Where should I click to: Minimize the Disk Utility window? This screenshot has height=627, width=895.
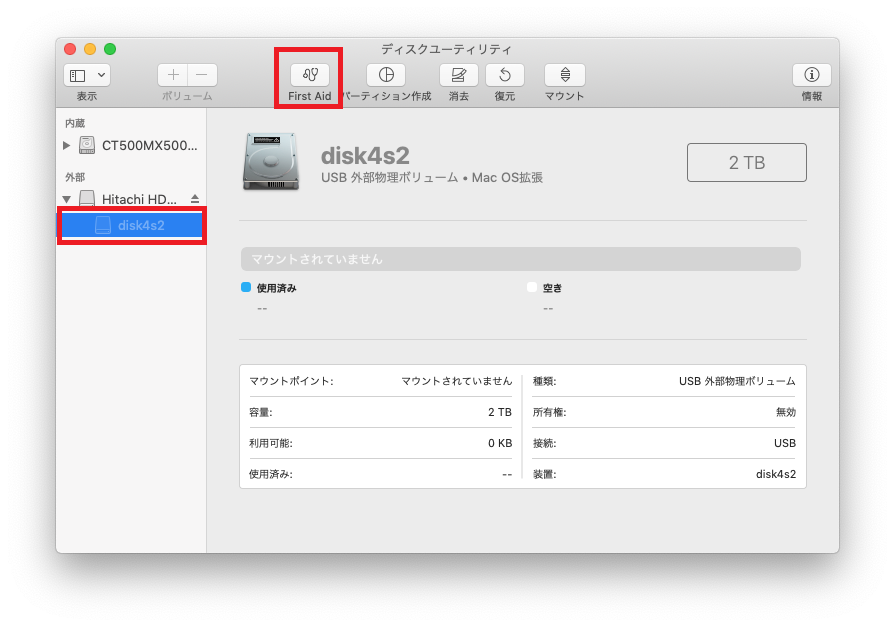[90, 49]
